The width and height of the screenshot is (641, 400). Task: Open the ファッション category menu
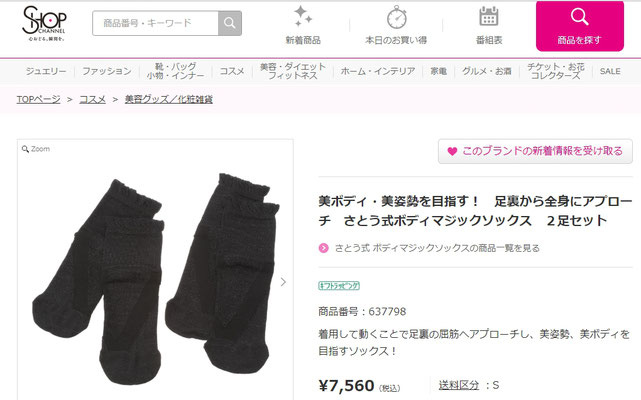tap(107, 71)
